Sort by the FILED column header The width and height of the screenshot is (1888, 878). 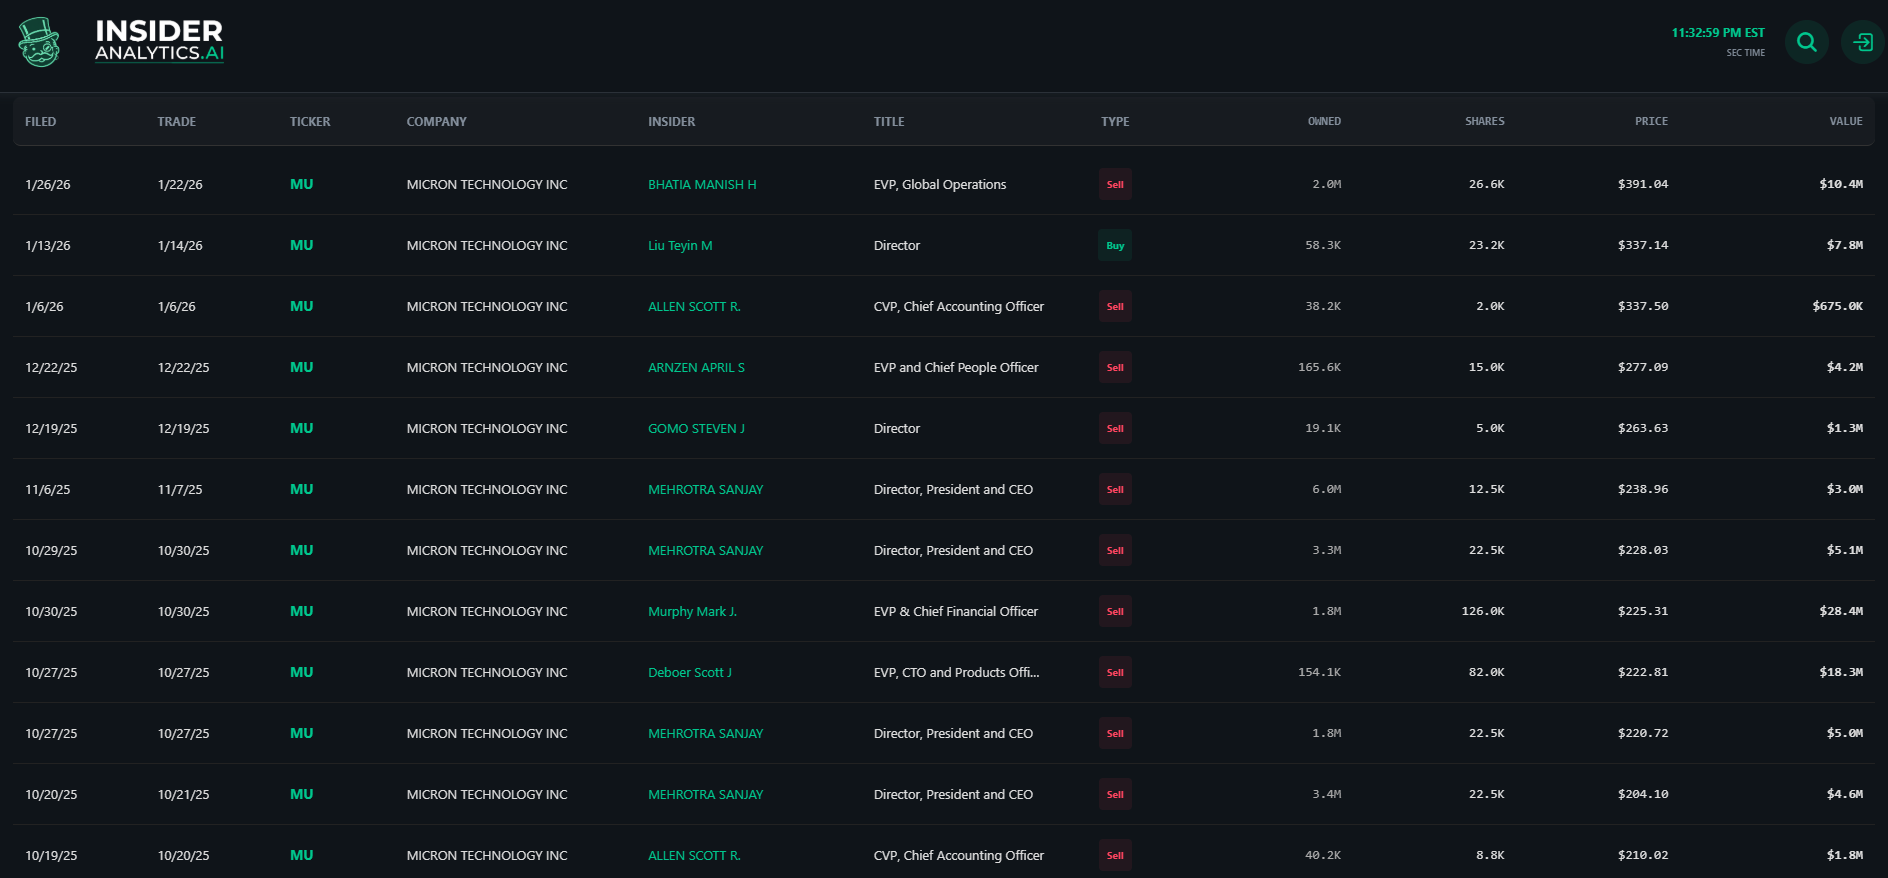(x=41, y=122)
